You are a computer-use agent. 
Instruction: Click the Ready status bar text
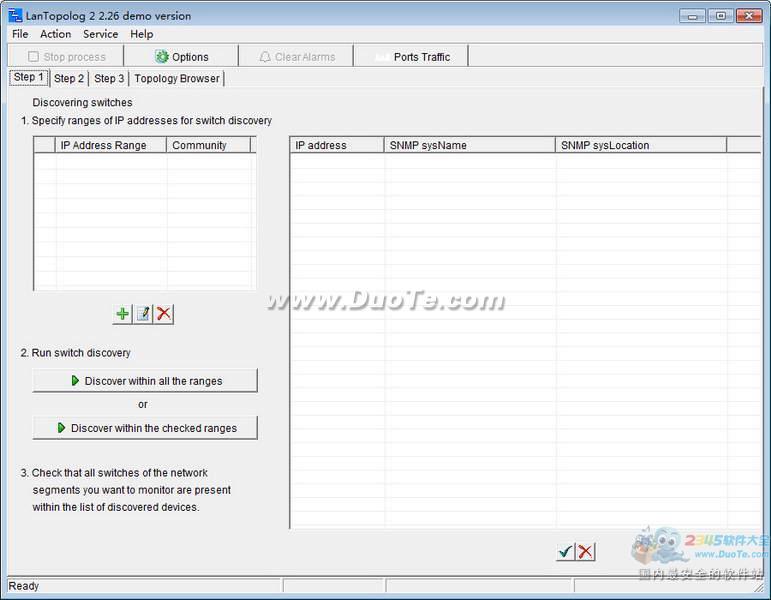tap(24, 586)
